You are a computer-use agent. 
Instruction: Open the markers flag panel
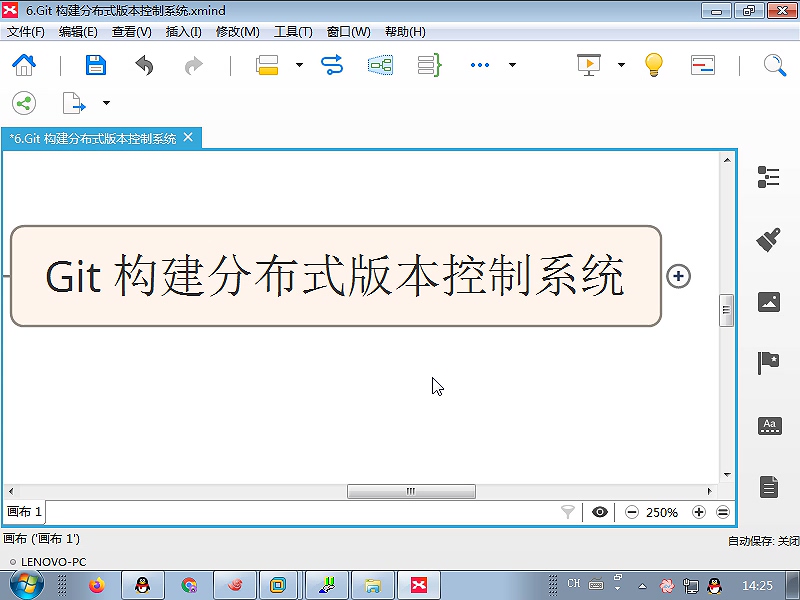pyautogui.click(x=768, y=363)
